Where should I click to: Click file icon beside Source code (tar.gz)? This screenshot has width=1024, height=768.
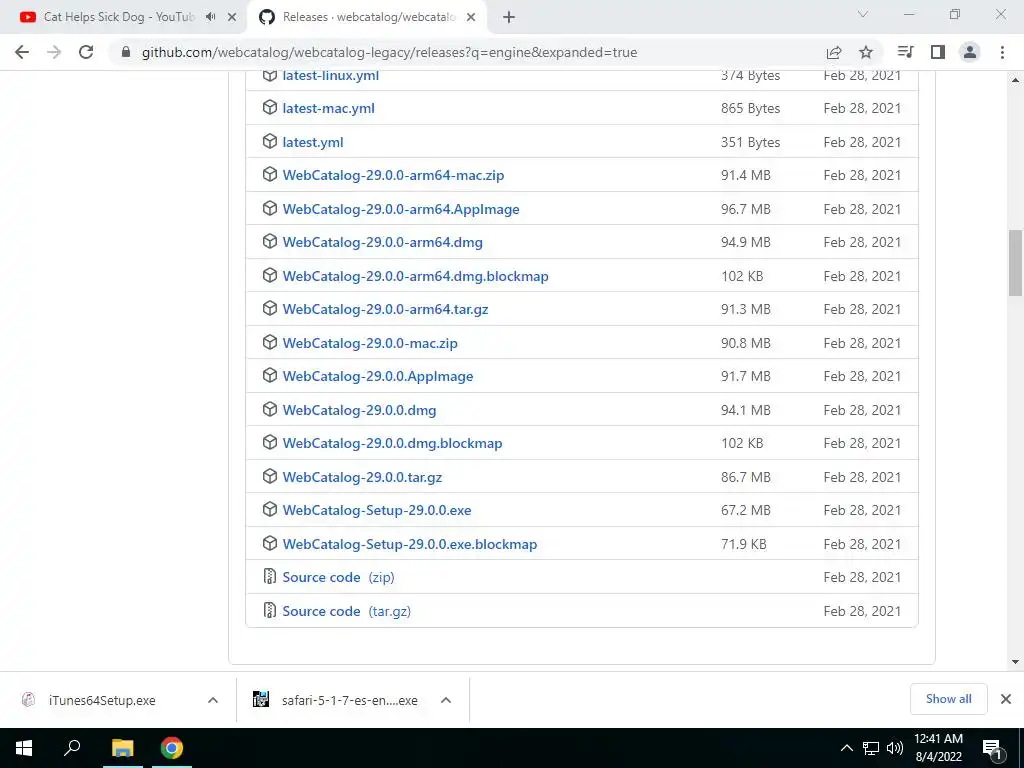(269, 610)
